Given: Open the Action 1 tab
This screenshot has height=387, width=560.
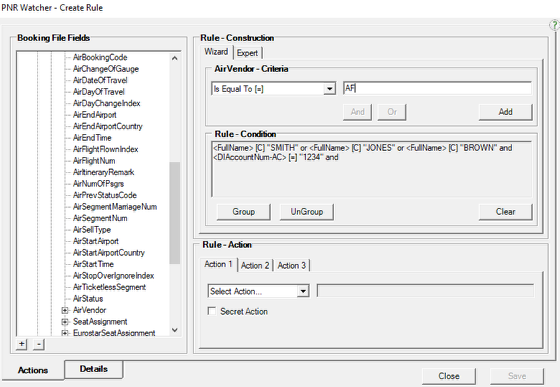Looking at the screenshot, I should [218, 264].
